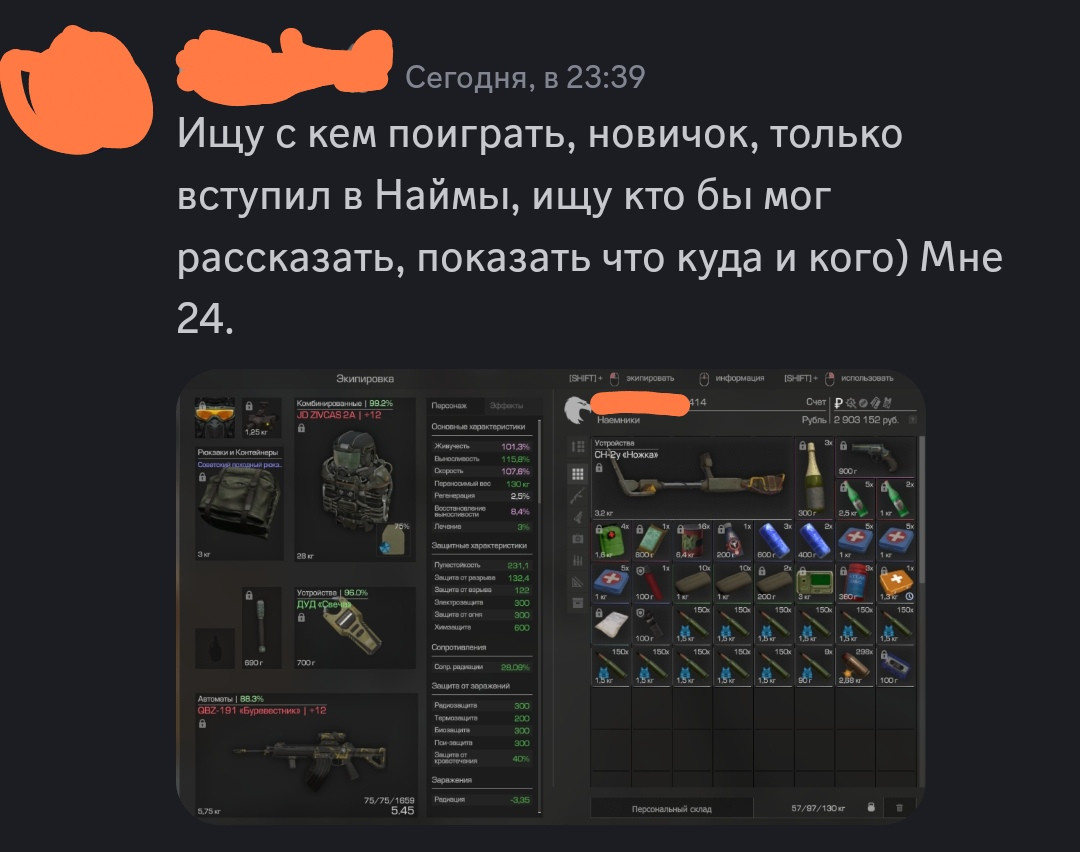
Task: Select the orange medkit item
Action: point(896,583)
